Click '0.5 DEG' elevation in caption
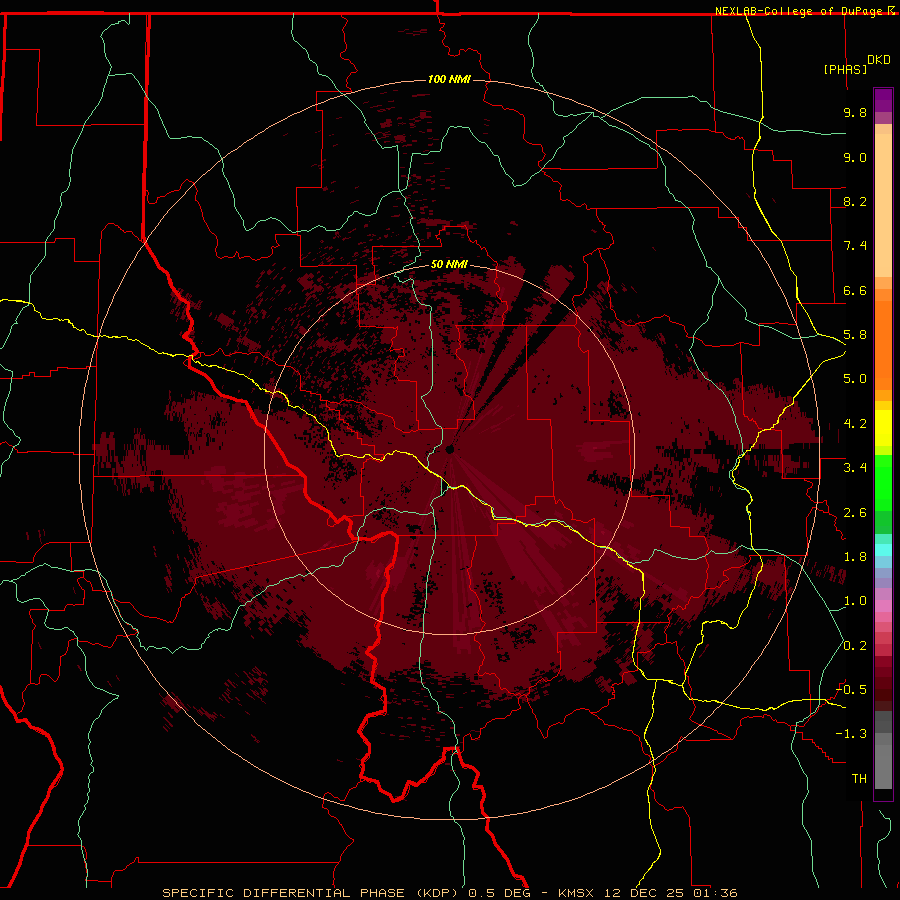 pos(497,893)
